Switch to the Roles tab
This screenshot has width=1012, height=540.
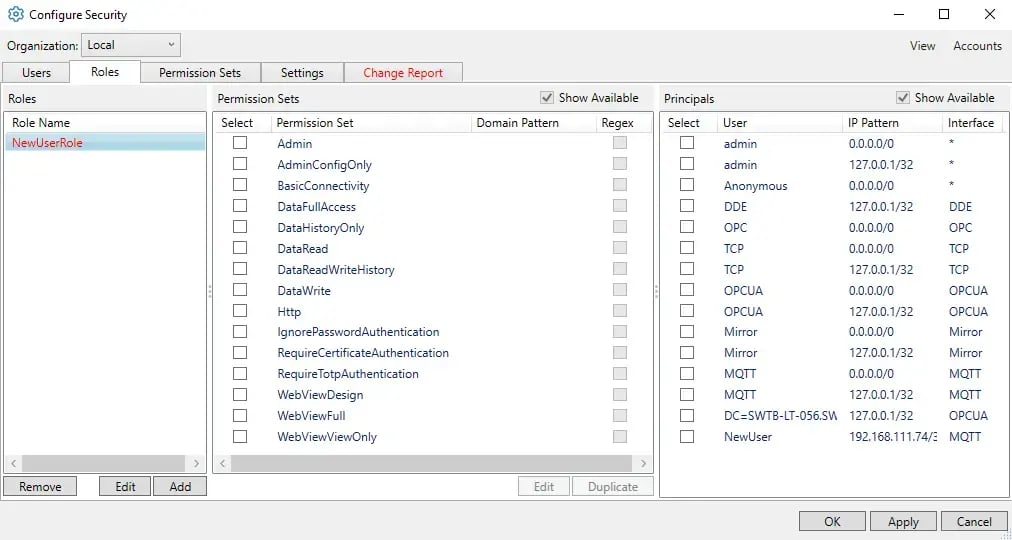tap(105, 72)
